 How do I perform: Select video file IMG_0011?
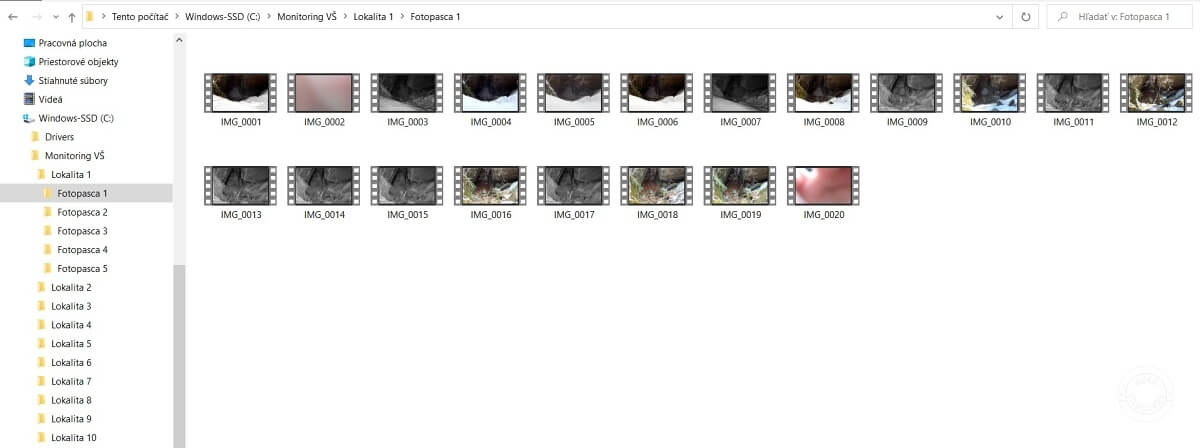(1074, 100)
